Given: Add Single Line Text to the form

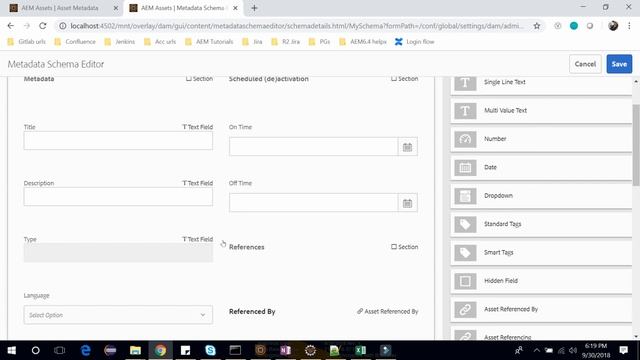Looking at the screenshot, I should [x=541, y=84].
